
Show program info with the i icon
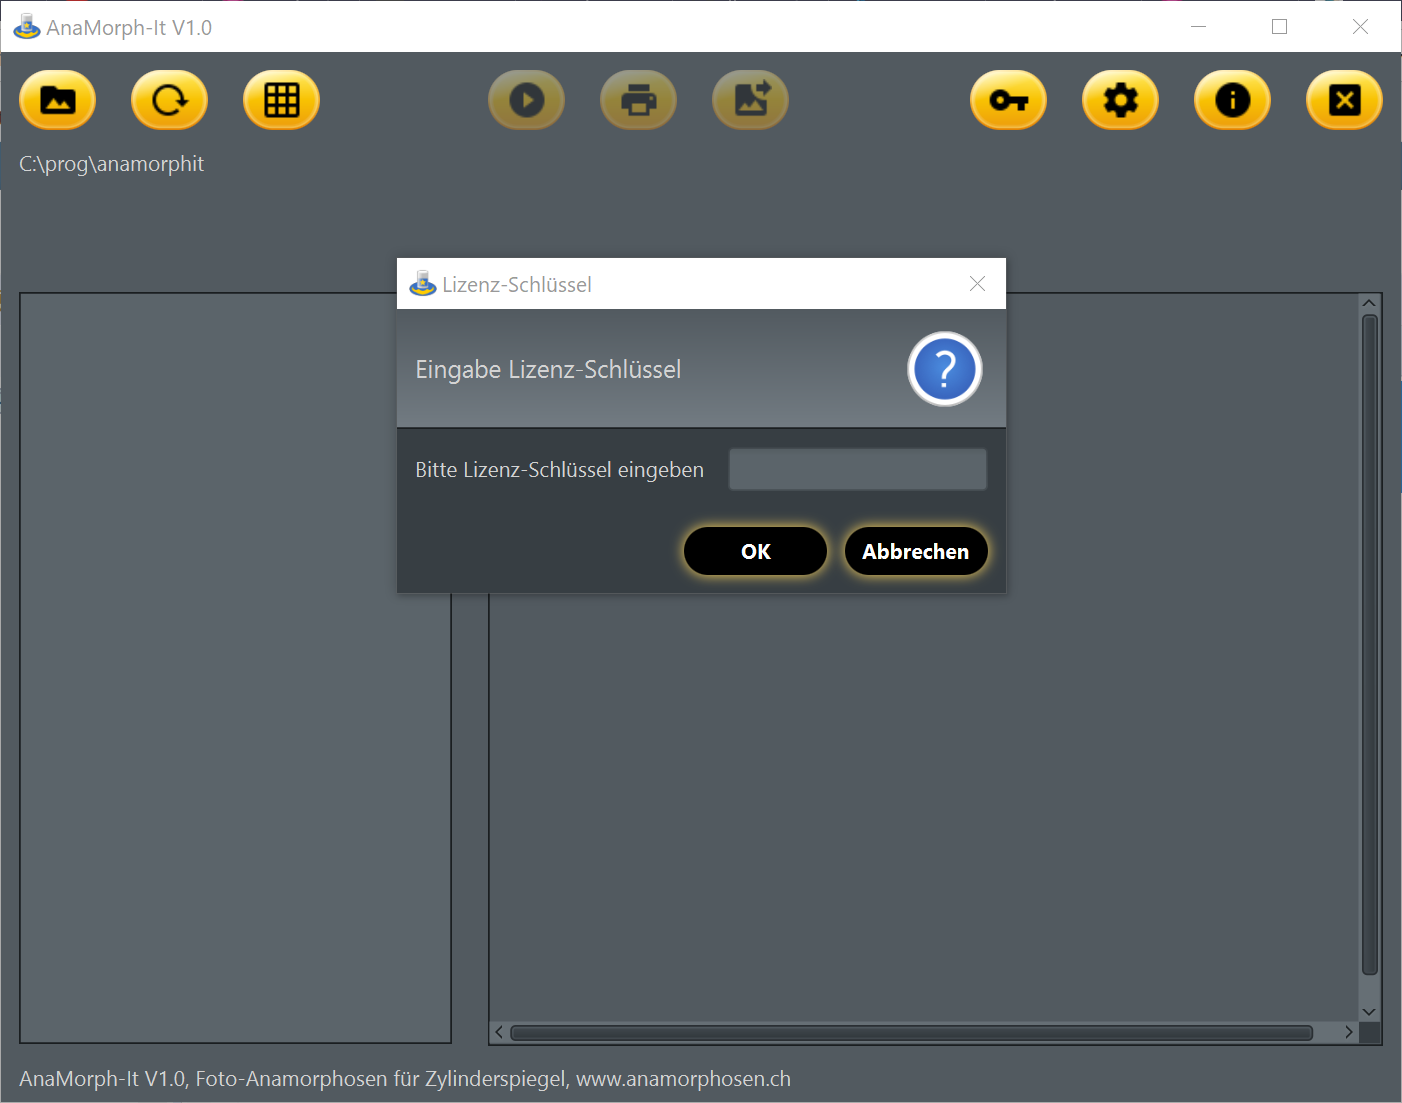pos(1233,101)
